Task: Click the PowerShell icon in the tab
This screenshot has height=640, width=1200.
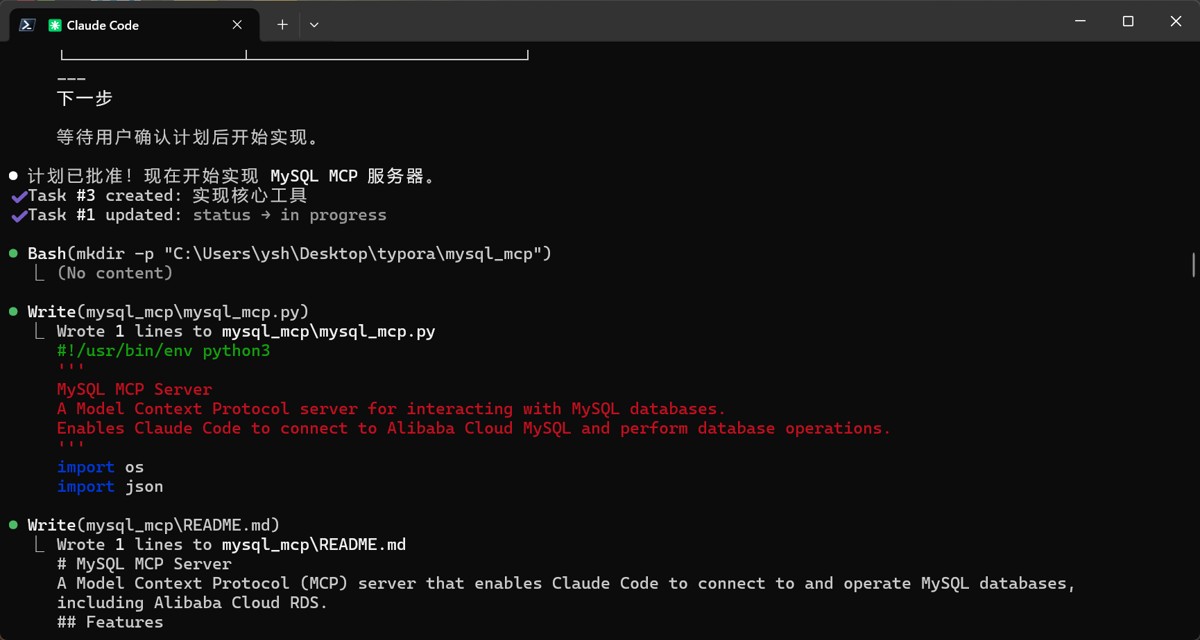Action: [28, 25]
